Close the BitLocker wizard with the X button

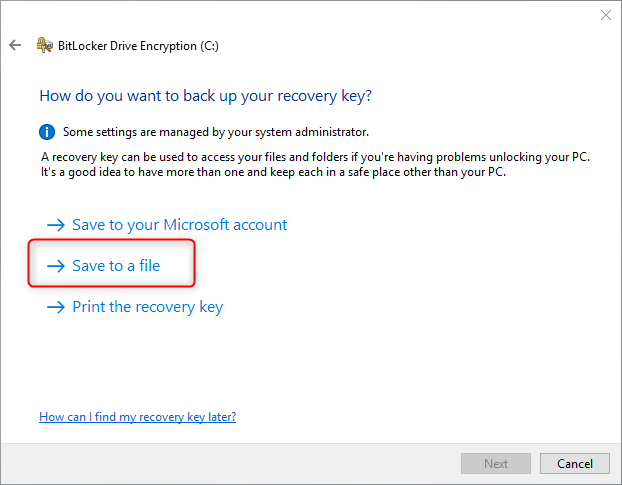[x=605, y=15]
